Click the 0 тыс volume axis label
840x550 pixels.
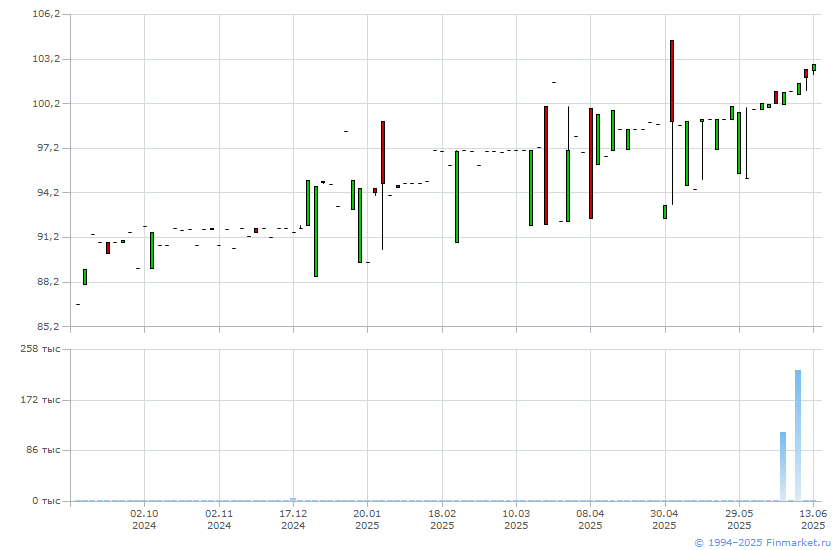tap(46, 501)
